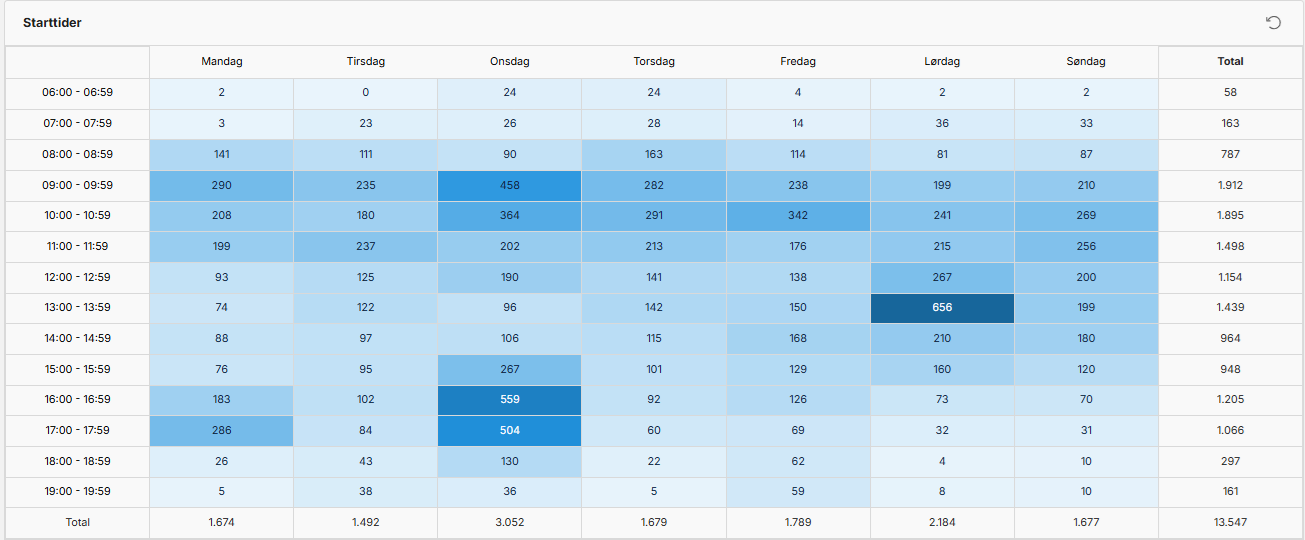
Task: Click the Total column header
Action: (x=1230, y=62)
